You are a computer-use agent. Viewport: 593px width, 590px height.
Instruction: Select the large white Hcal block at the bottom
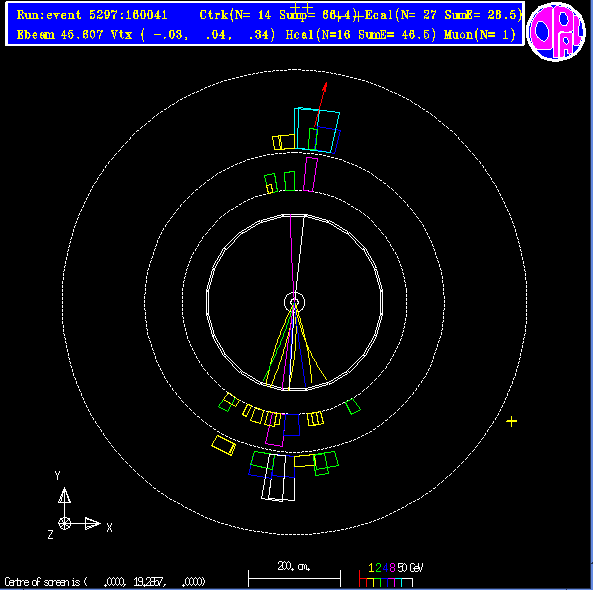tap(278, 478)
